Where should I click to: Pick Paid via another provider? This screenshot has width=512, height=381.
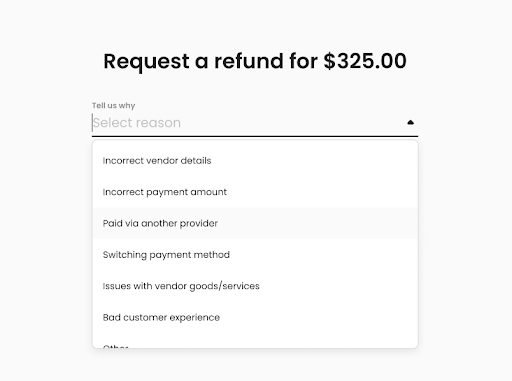click(255, 223)
